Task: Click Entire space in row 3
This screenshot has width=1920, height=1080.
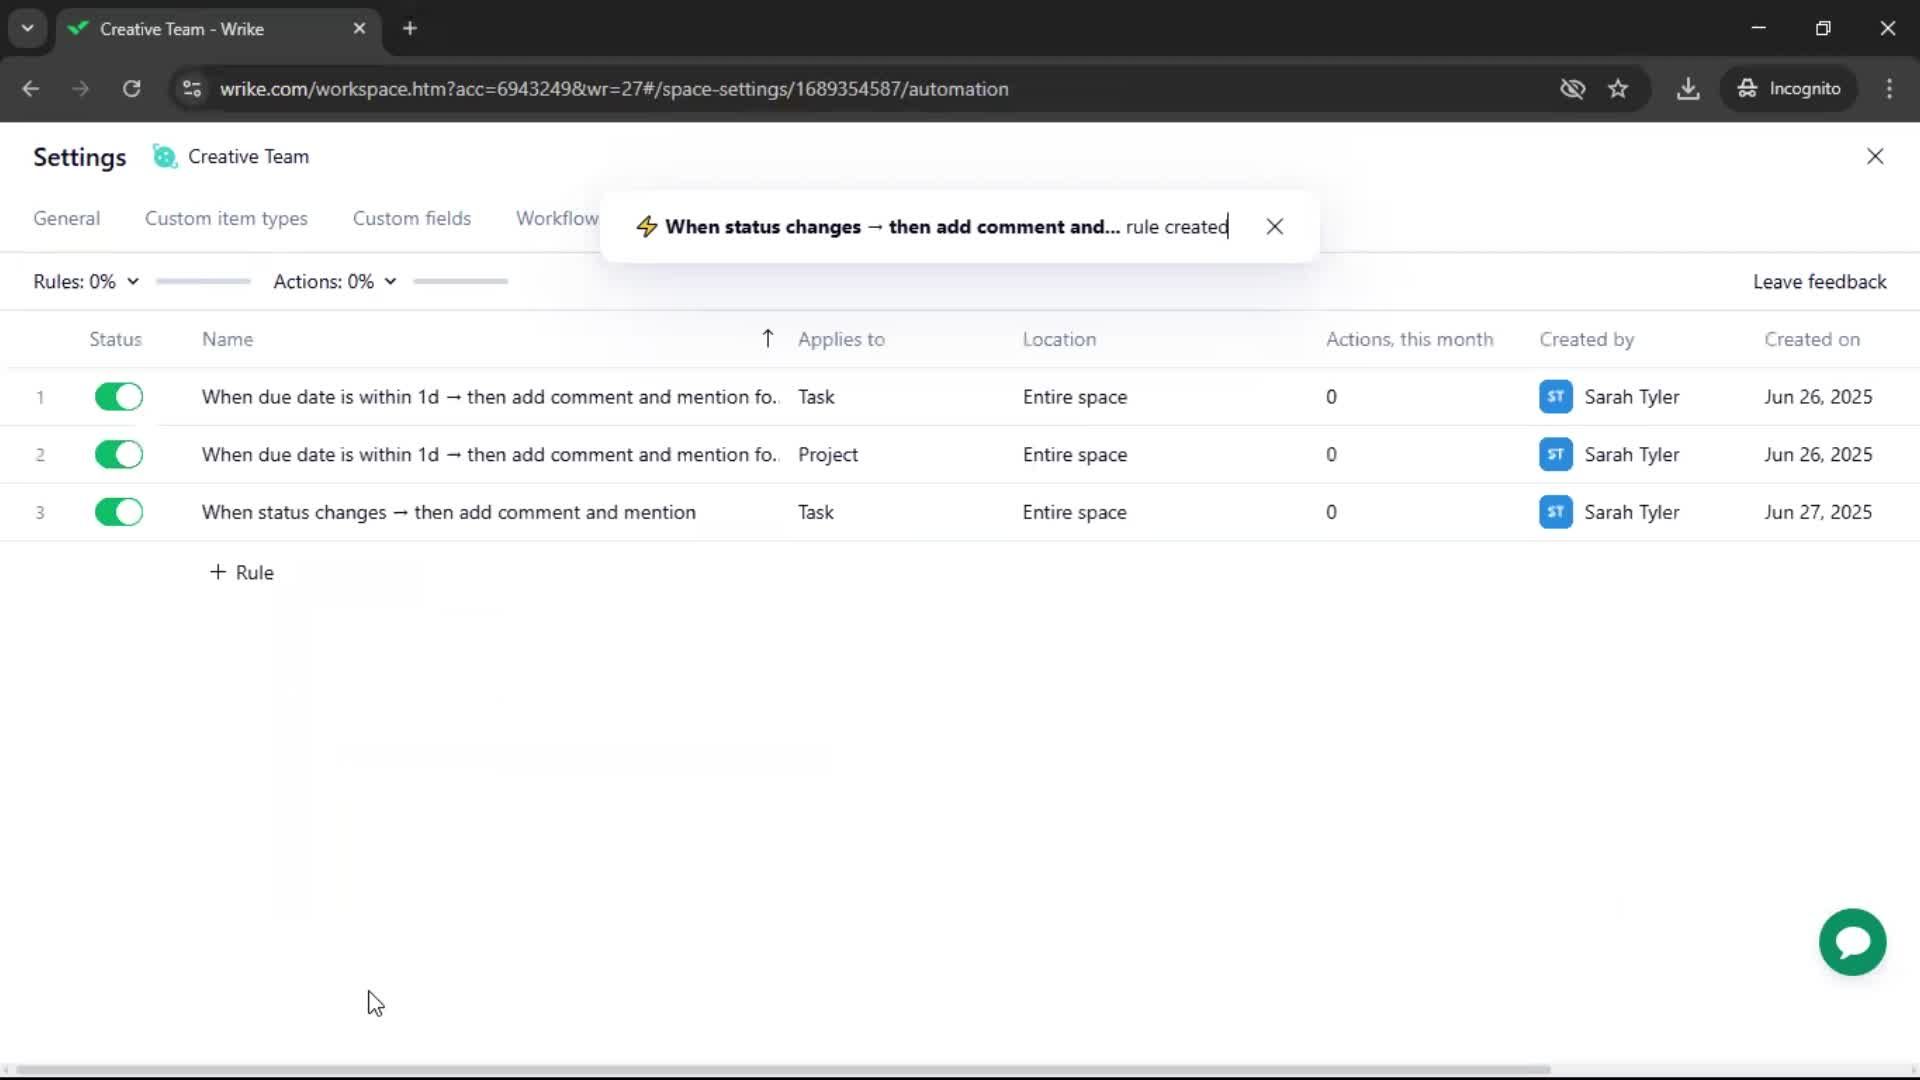Action: (1074, 512)
